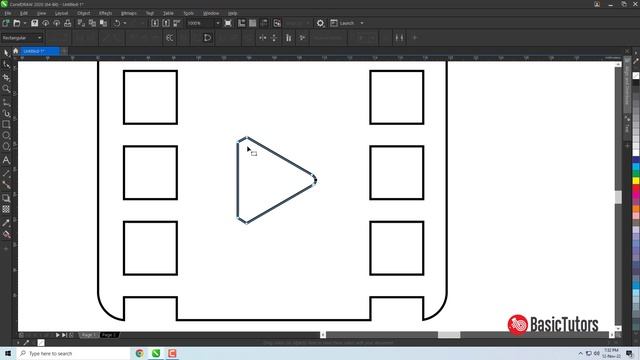Click the triangle play shape on canvas
Viewport: 640px width, 360px height.
click(x=276, y=180)
